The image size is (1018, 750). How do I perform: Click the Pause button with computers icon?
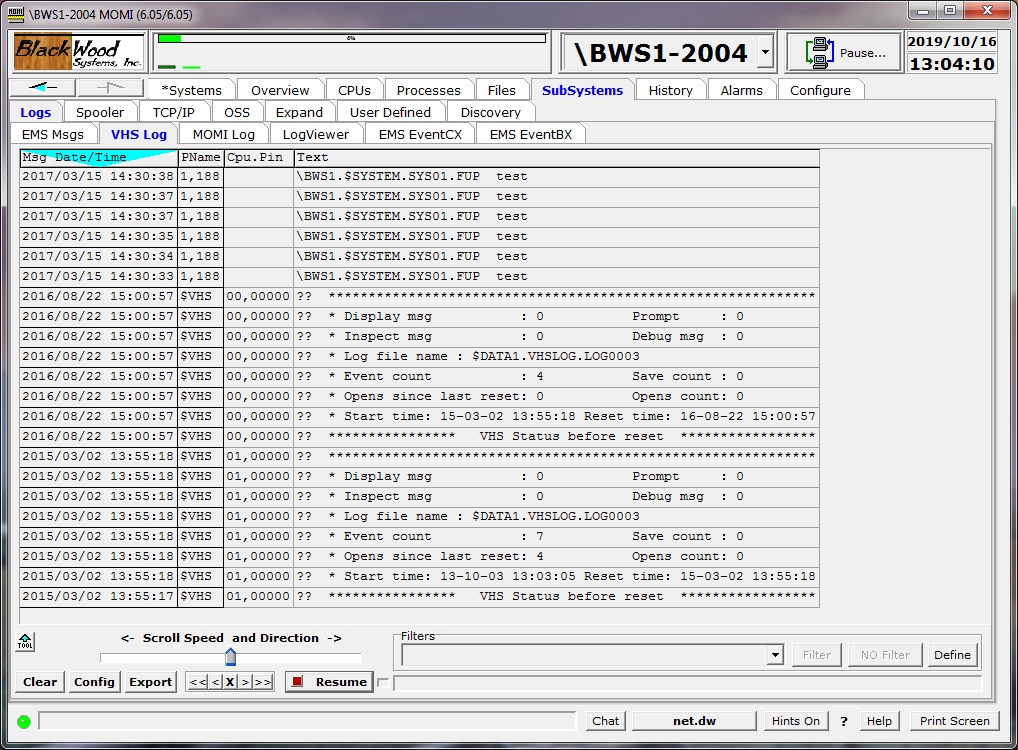[844, 53]
